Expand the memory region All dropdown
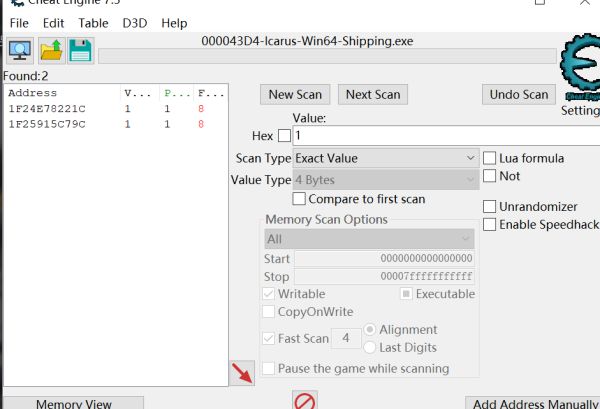This screenshot has width=600, height=409. [368, 239]
